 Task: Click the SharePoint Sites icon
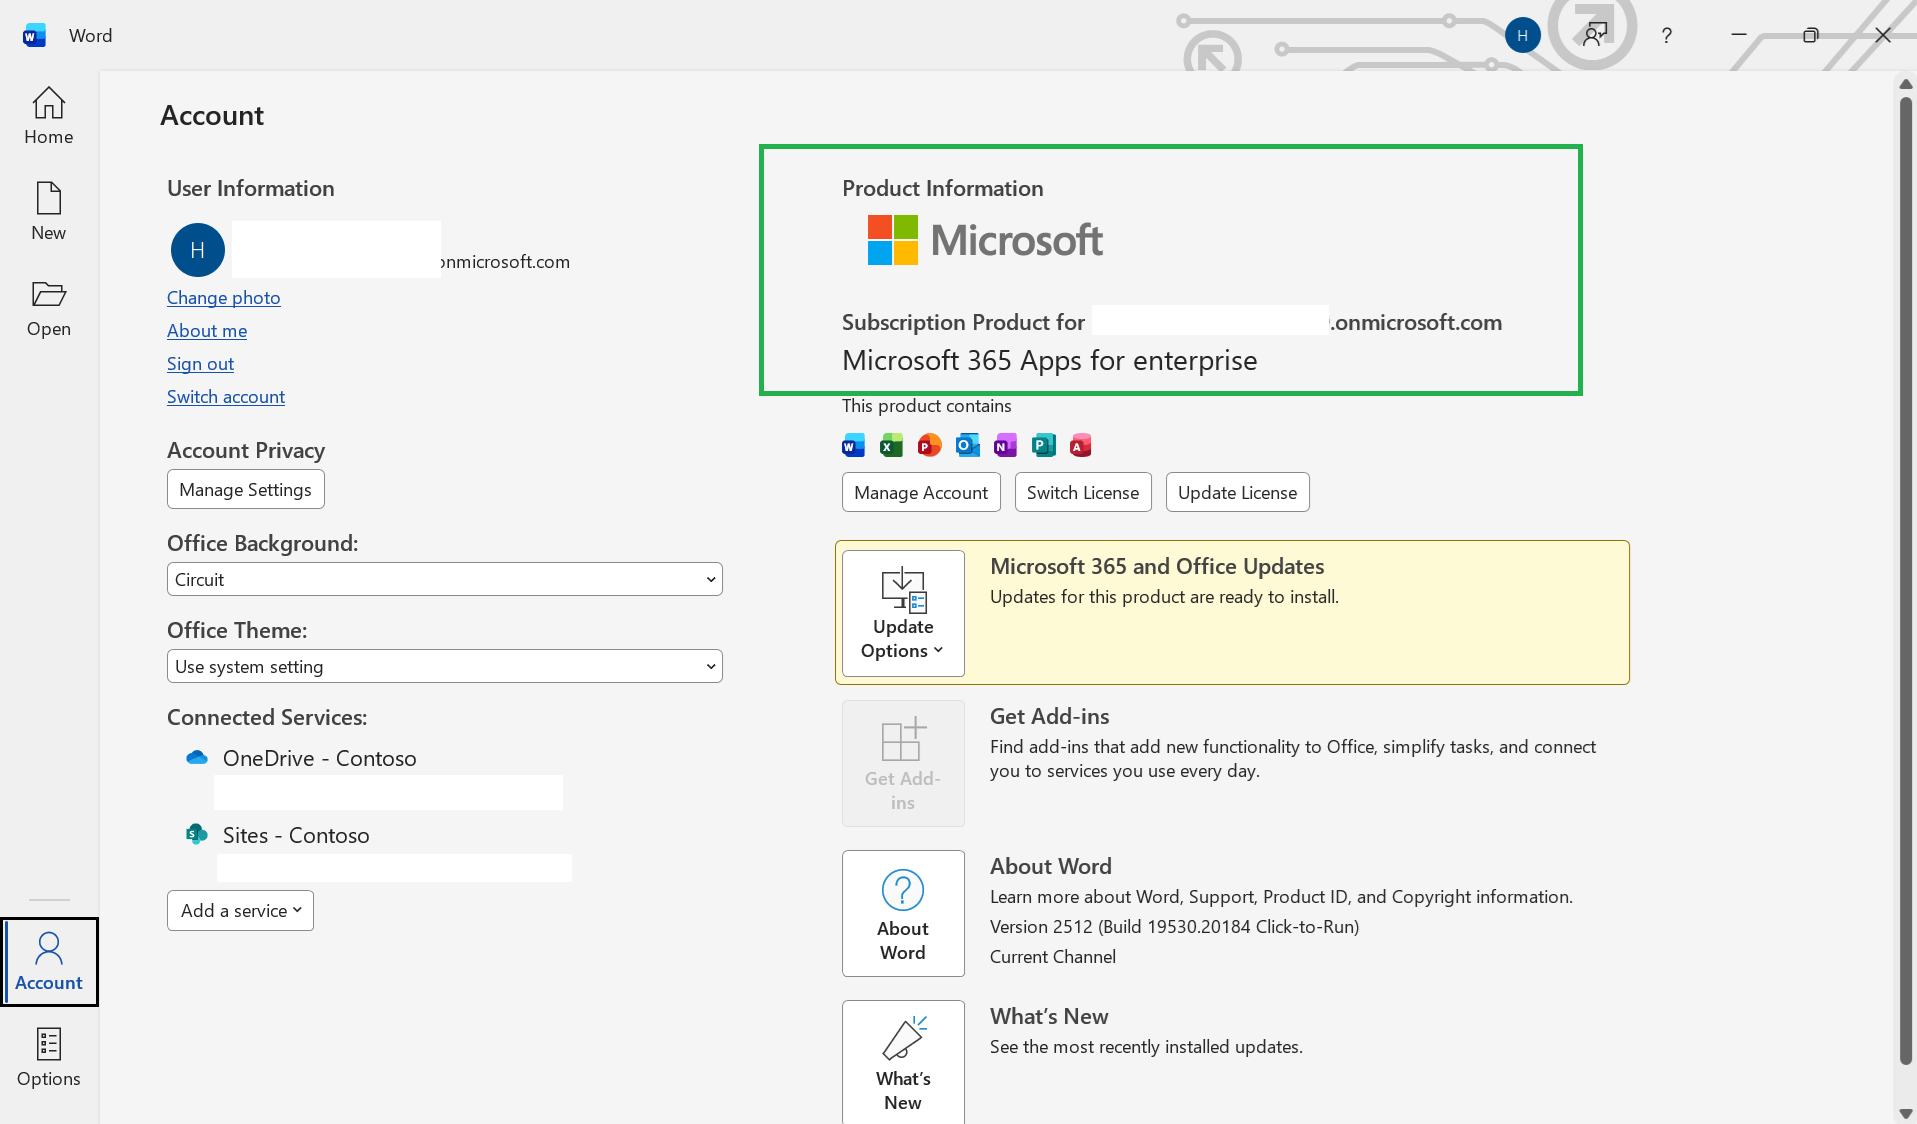197,834
